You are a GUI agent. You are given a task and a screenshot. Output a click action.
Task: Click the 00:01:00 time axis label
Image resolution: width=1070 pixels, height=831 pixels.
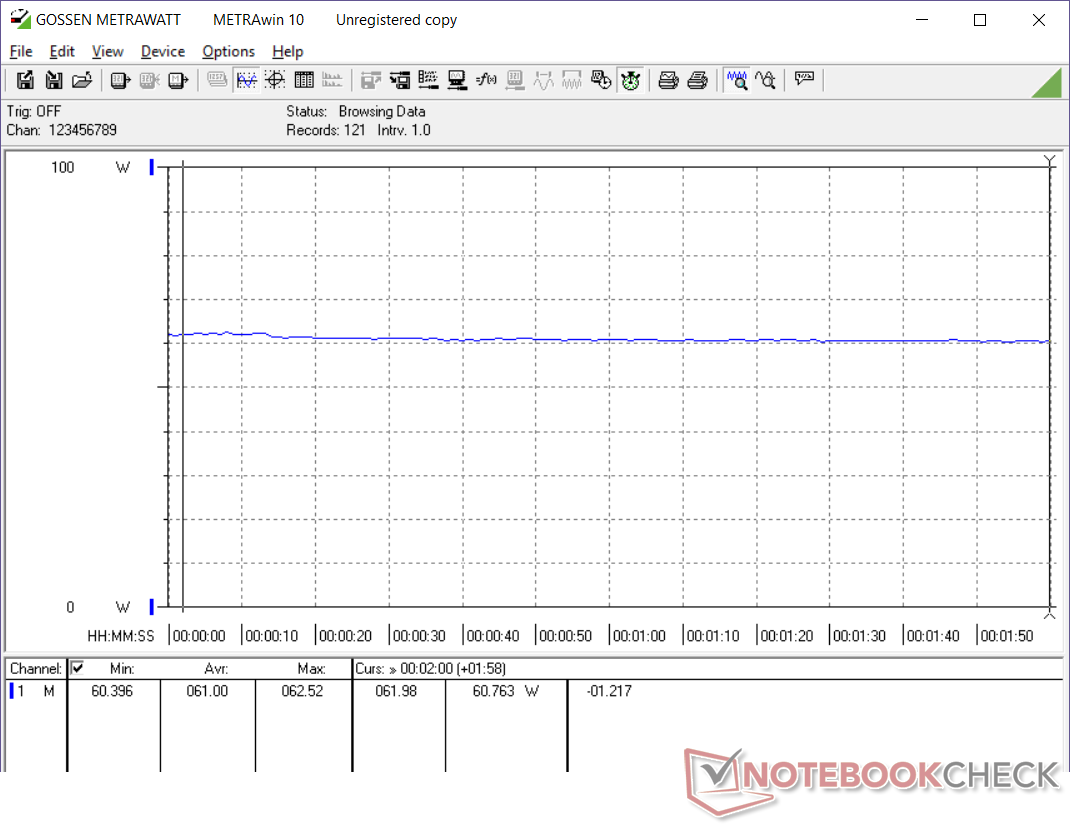coord(639,636)
